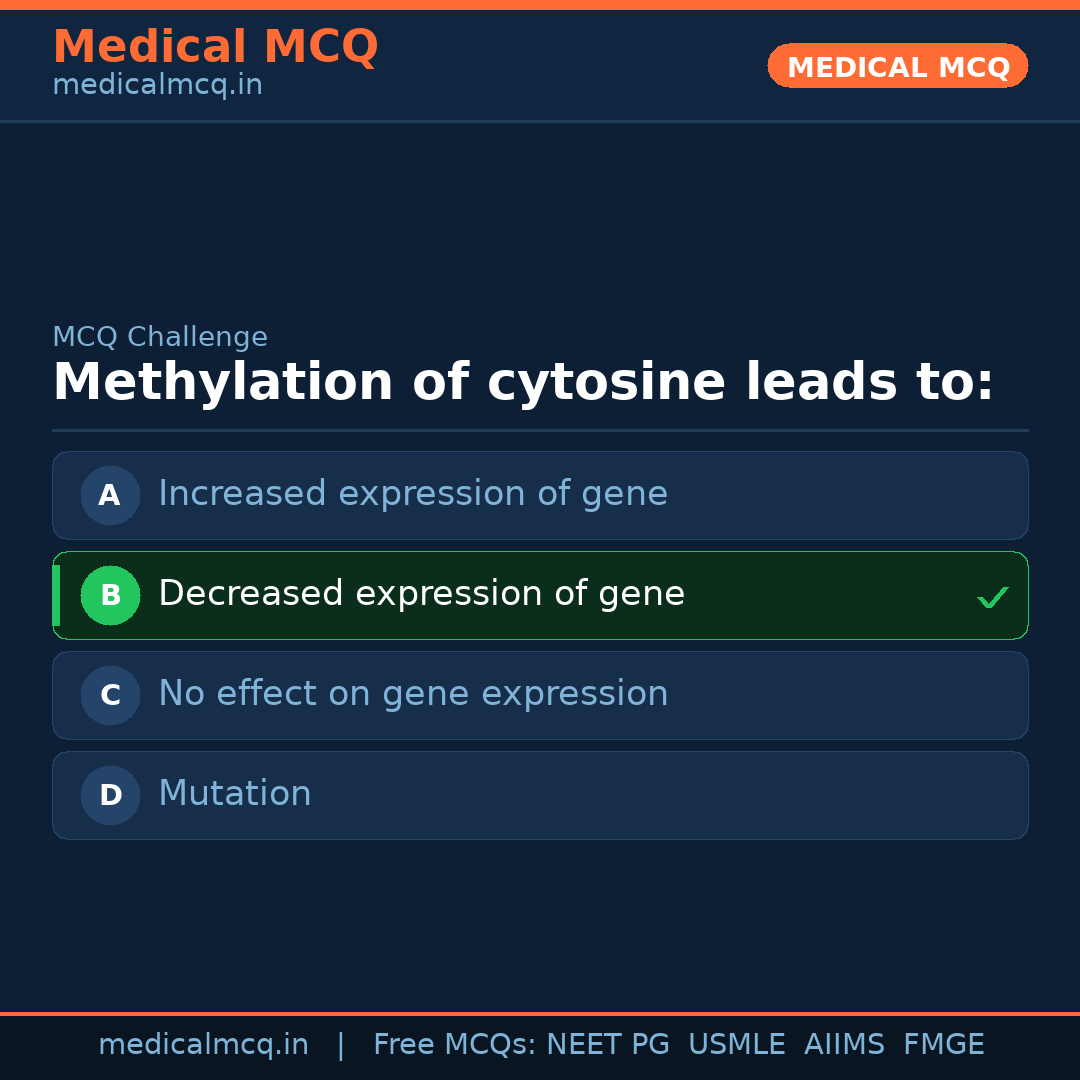Click the 'MCQ Challenge' label
This screenshot has height=1080, width=1080.
pyautogui.click(x=160, y=337)
